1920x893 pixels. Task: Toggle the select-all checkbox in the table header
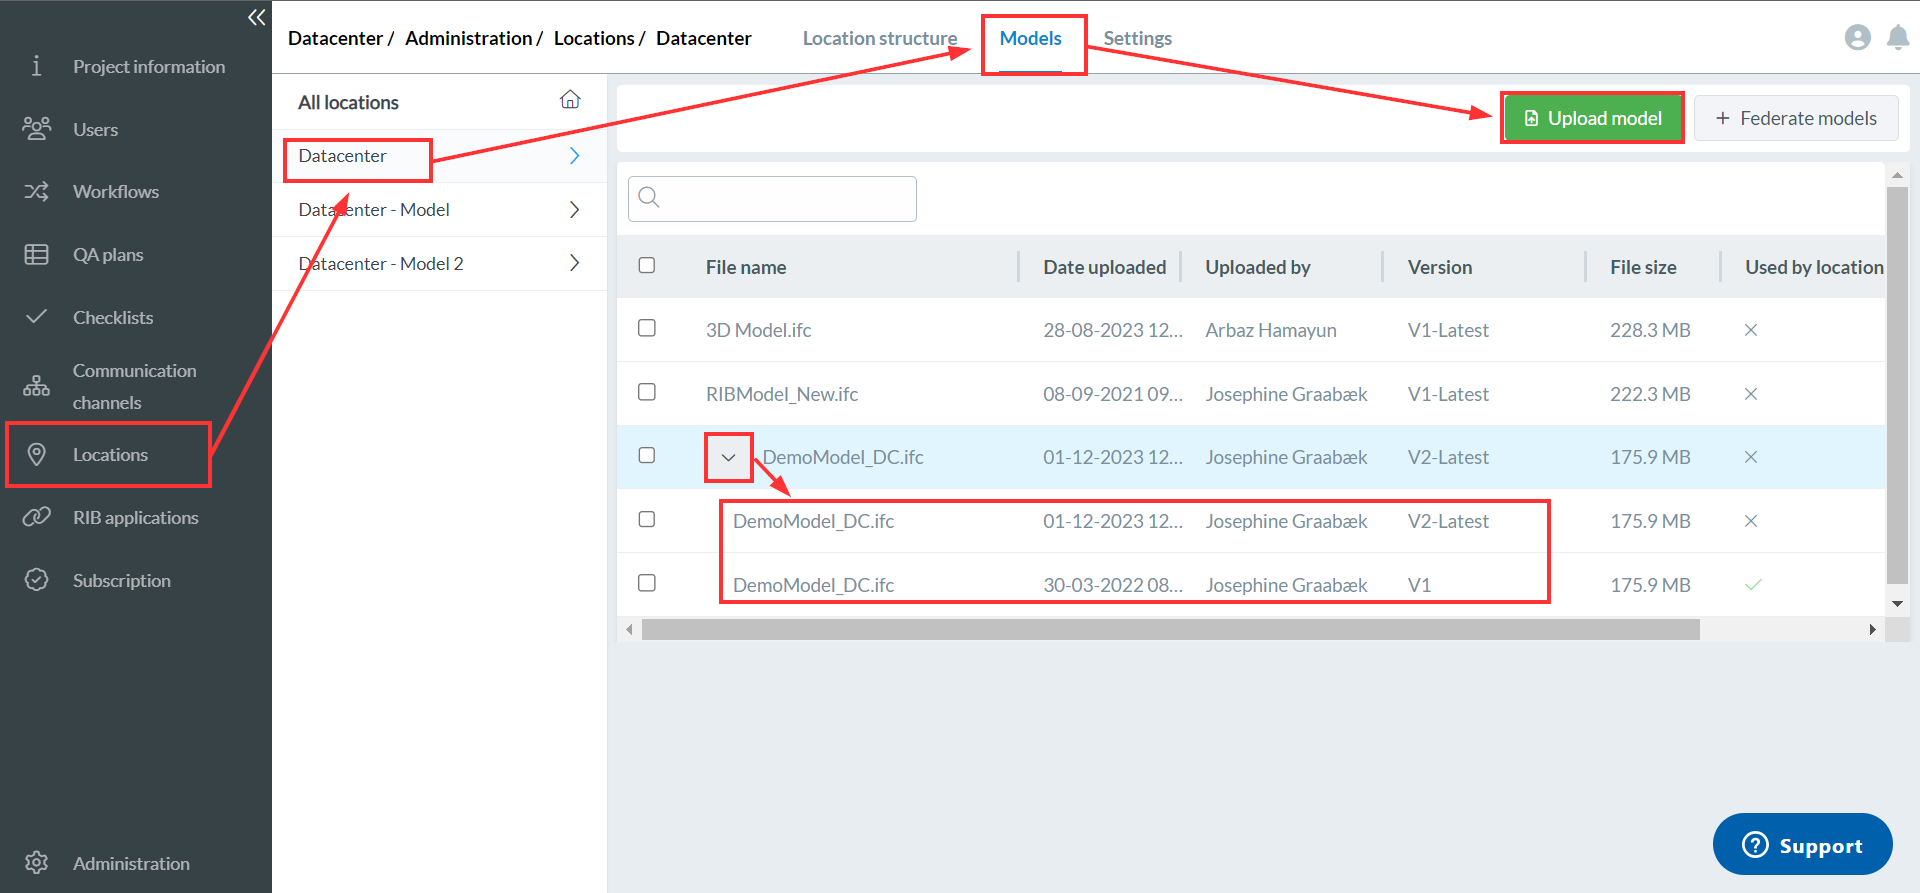[647, 265]
